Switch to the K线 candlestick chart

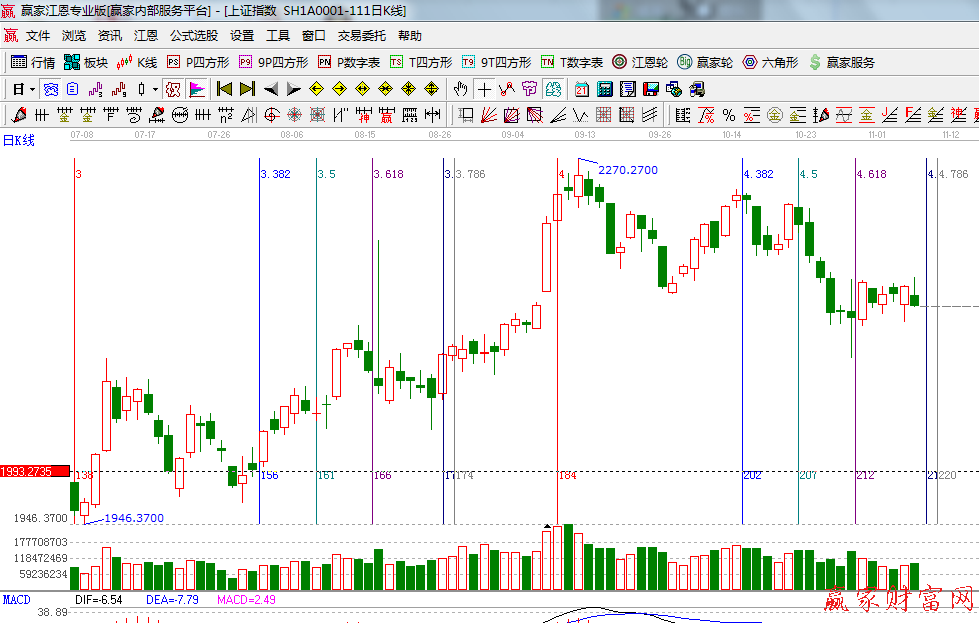coord(137,62)
